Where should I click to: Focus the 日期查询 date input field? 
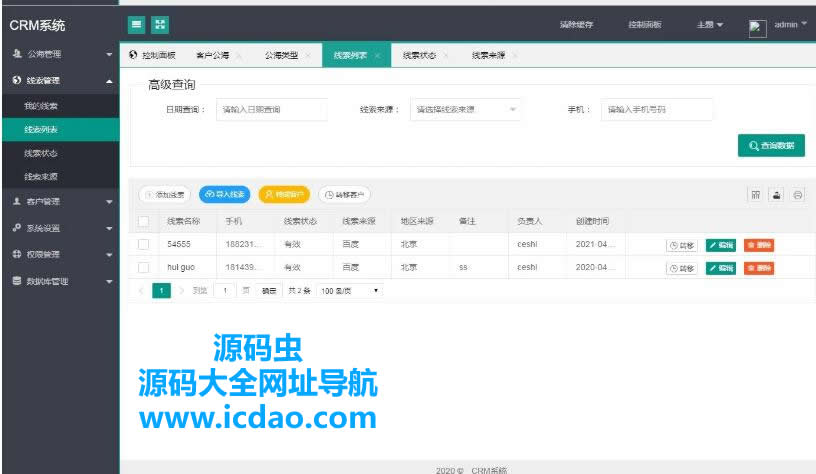click(x=272, y=110)
